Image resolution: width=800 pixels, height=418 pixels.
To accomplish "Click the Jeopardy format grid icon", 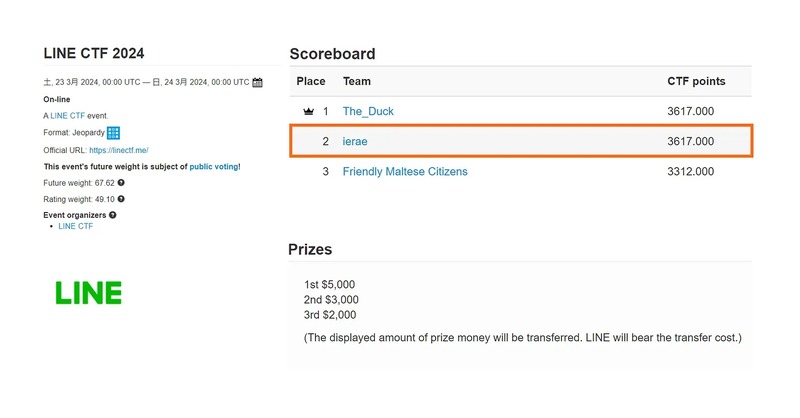I will 114,133.
